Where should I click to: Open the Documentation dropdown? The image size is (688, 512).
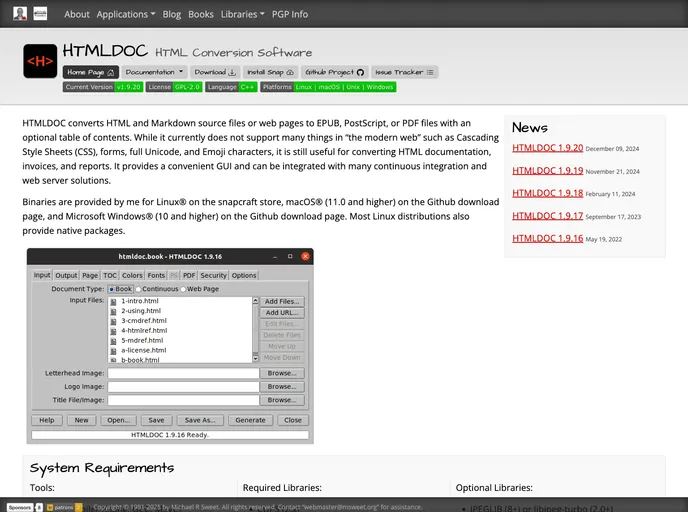[154, 72]
